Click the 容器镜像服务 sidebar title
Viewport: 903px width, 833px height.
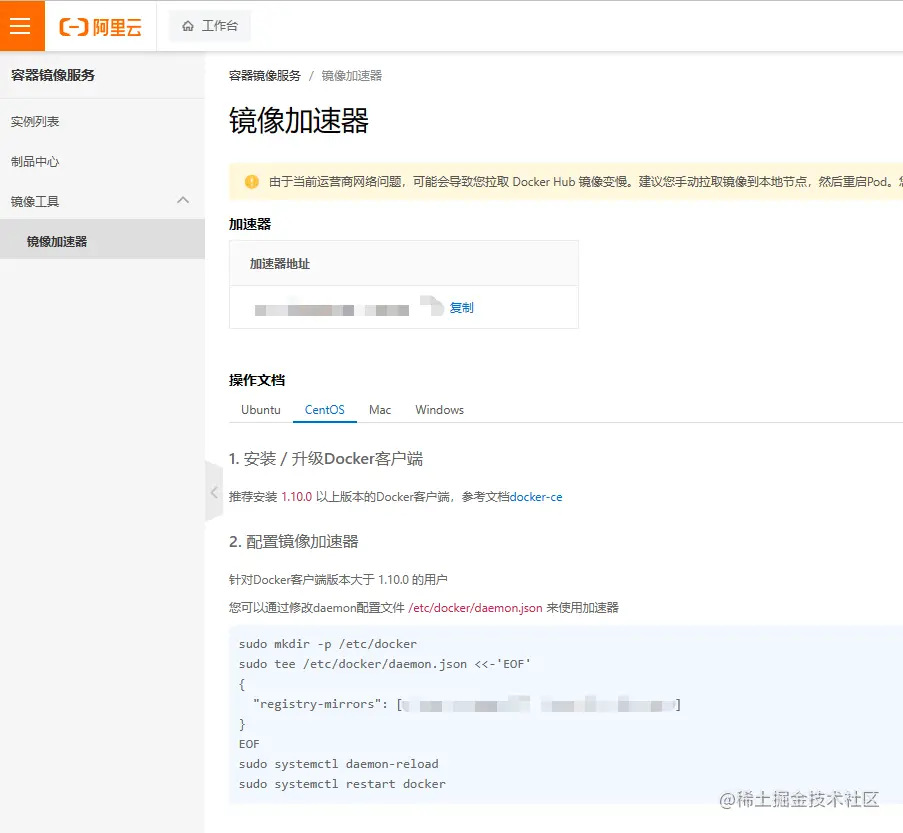(53, 75)
